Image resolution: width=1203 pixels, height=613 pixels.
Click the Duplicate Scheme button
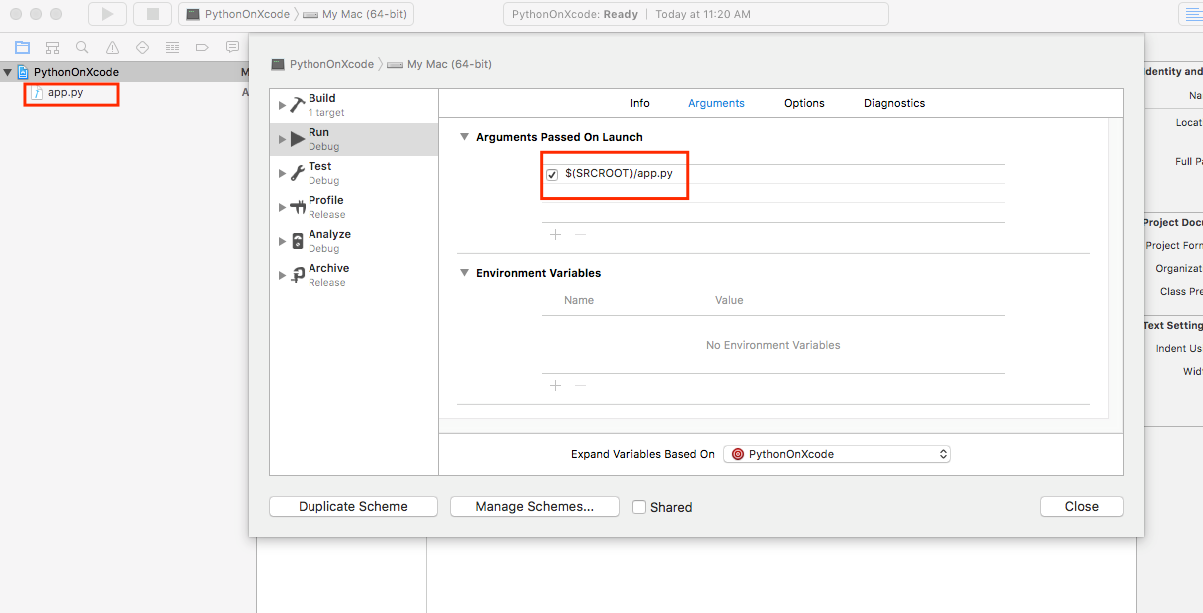coord(353,507)
